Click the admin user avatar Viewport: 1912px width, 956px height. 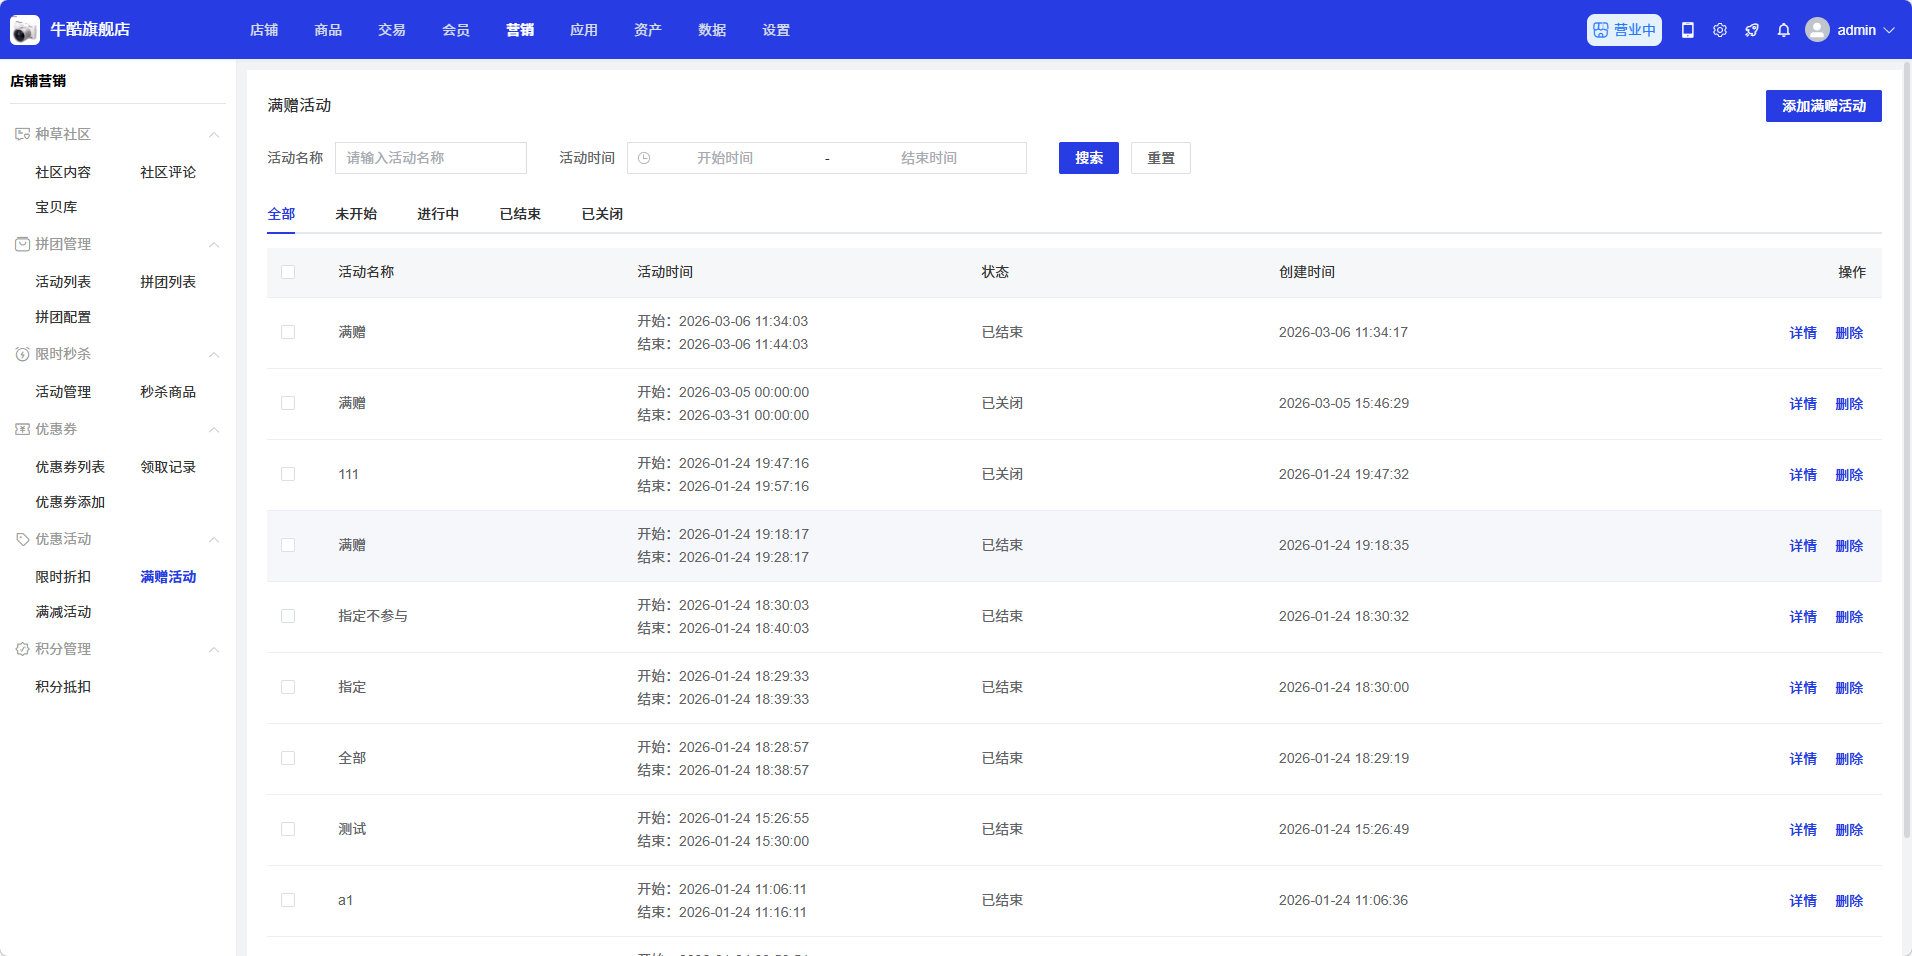pyautogui.click(x=1817, y=30)
